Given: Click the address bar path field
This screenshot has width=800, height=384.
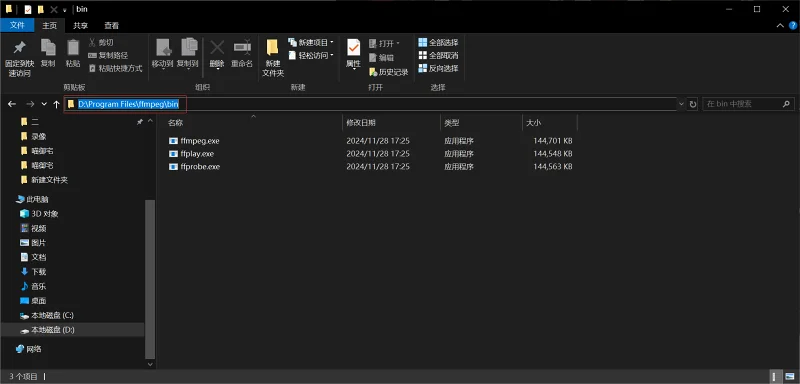Looking at the screenshot, I should pos(370,104).
